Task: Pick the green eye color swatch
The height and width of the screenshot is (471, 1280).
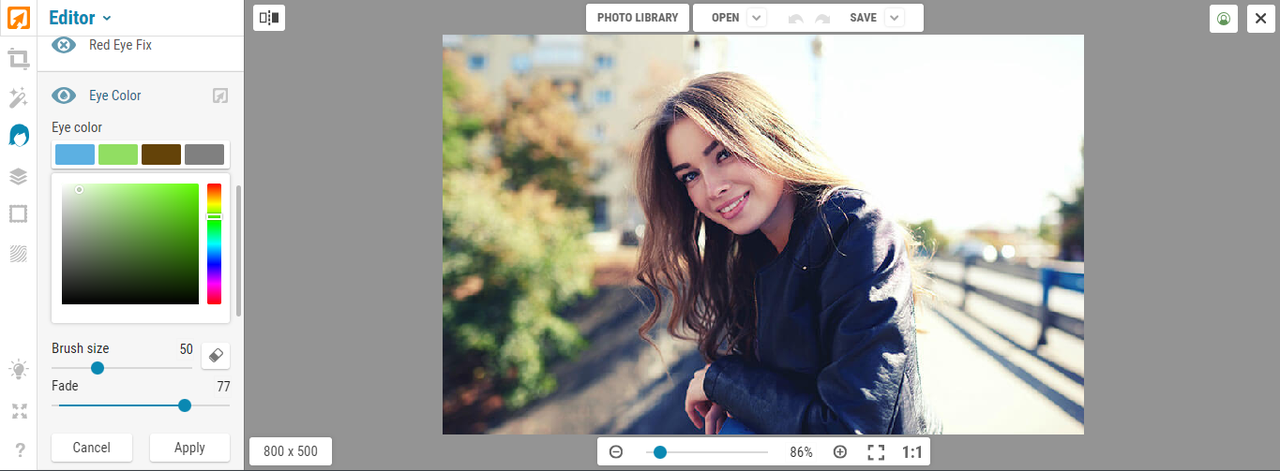Action: tap(118, 154)
